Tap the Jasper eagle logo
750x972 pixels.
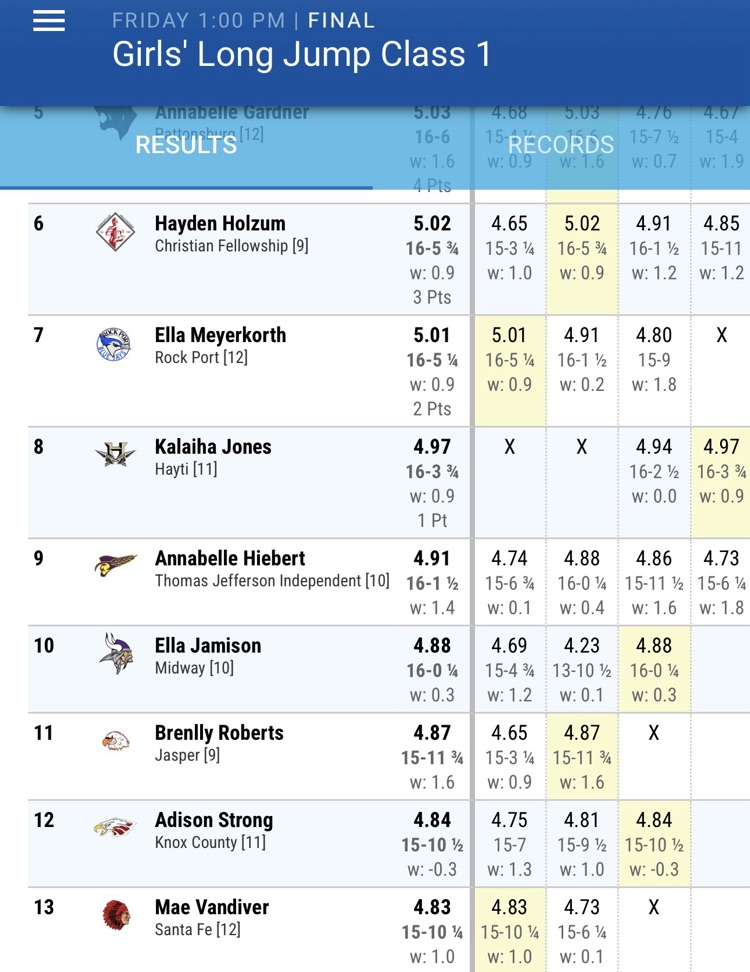(x=115, y=741)
